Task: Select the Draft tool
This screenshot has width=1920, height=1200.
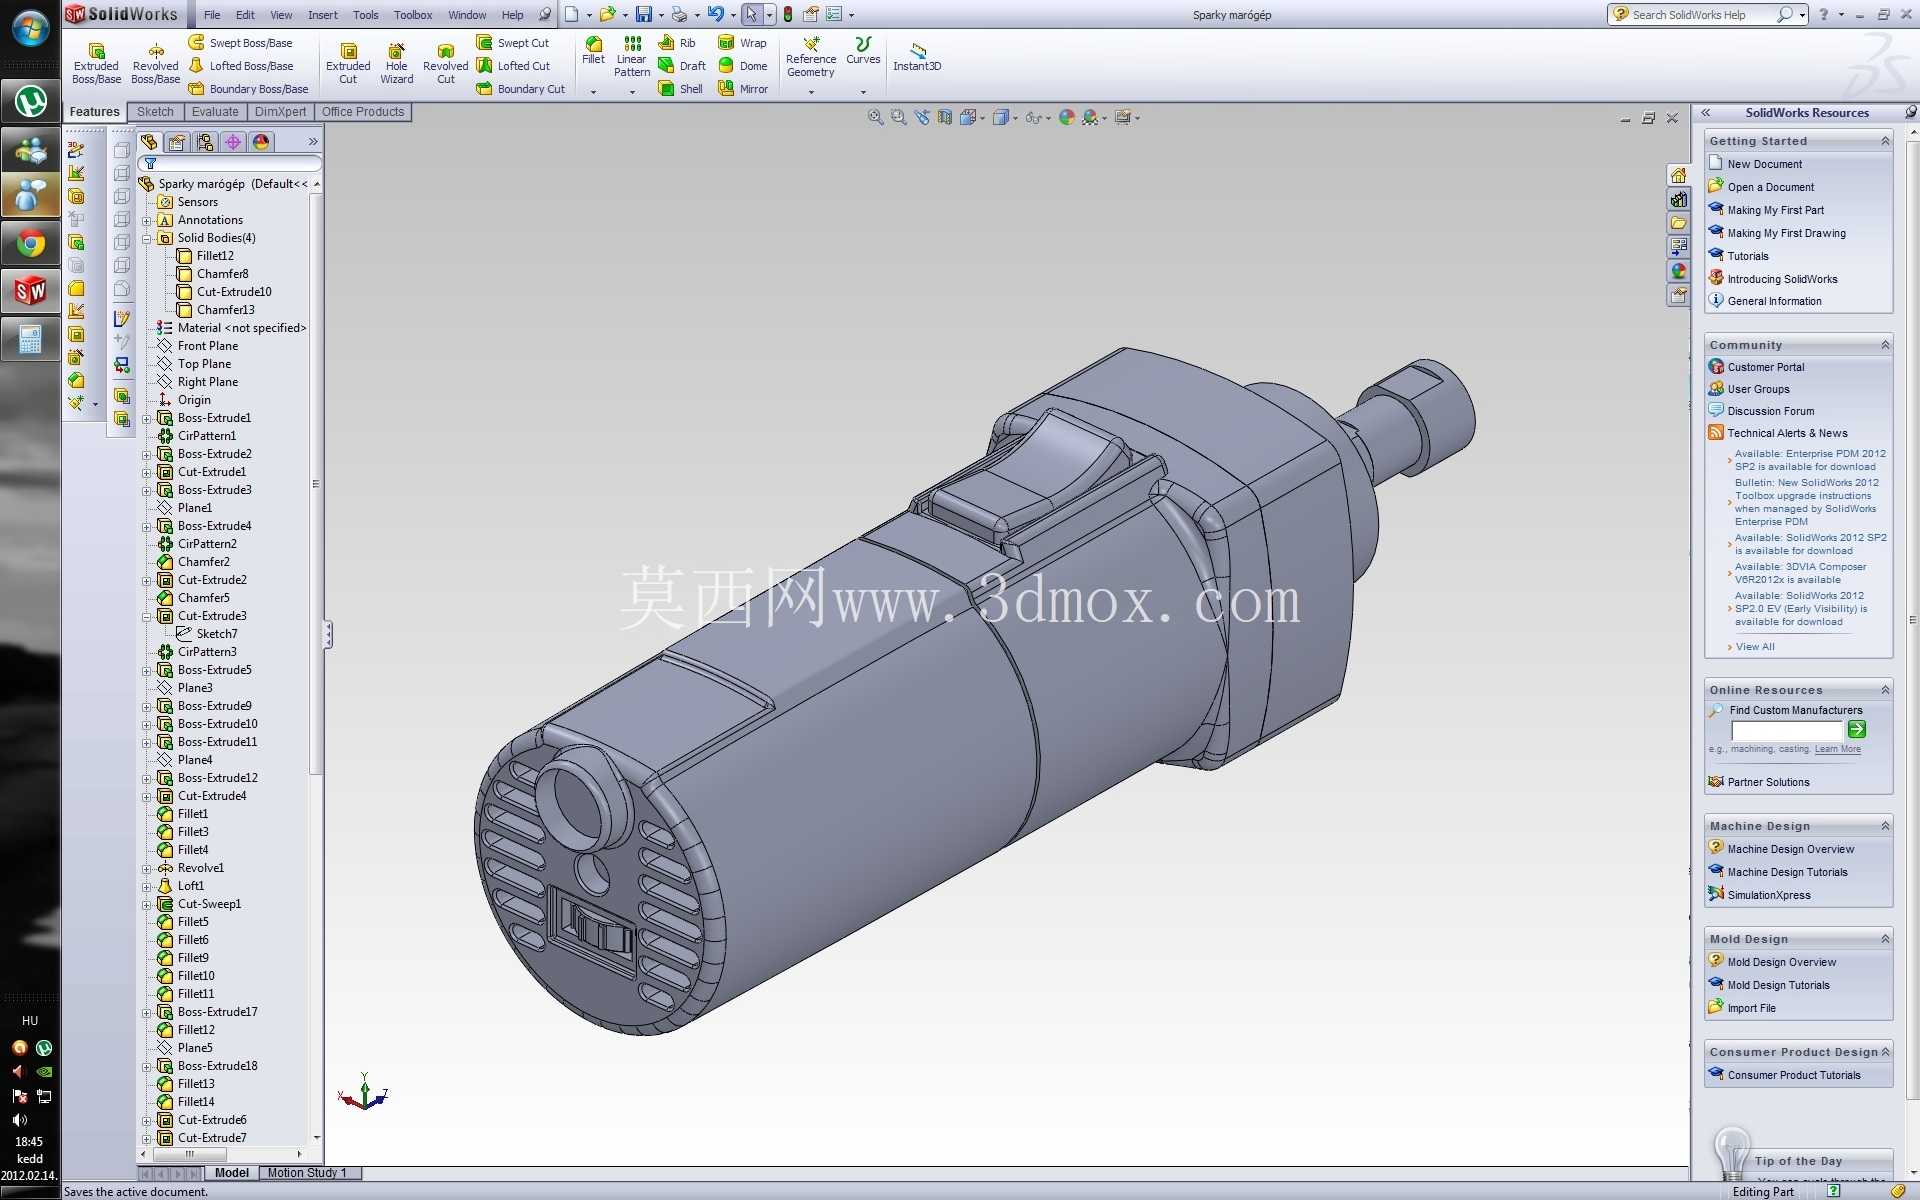Action: click(x=682, y=66)
